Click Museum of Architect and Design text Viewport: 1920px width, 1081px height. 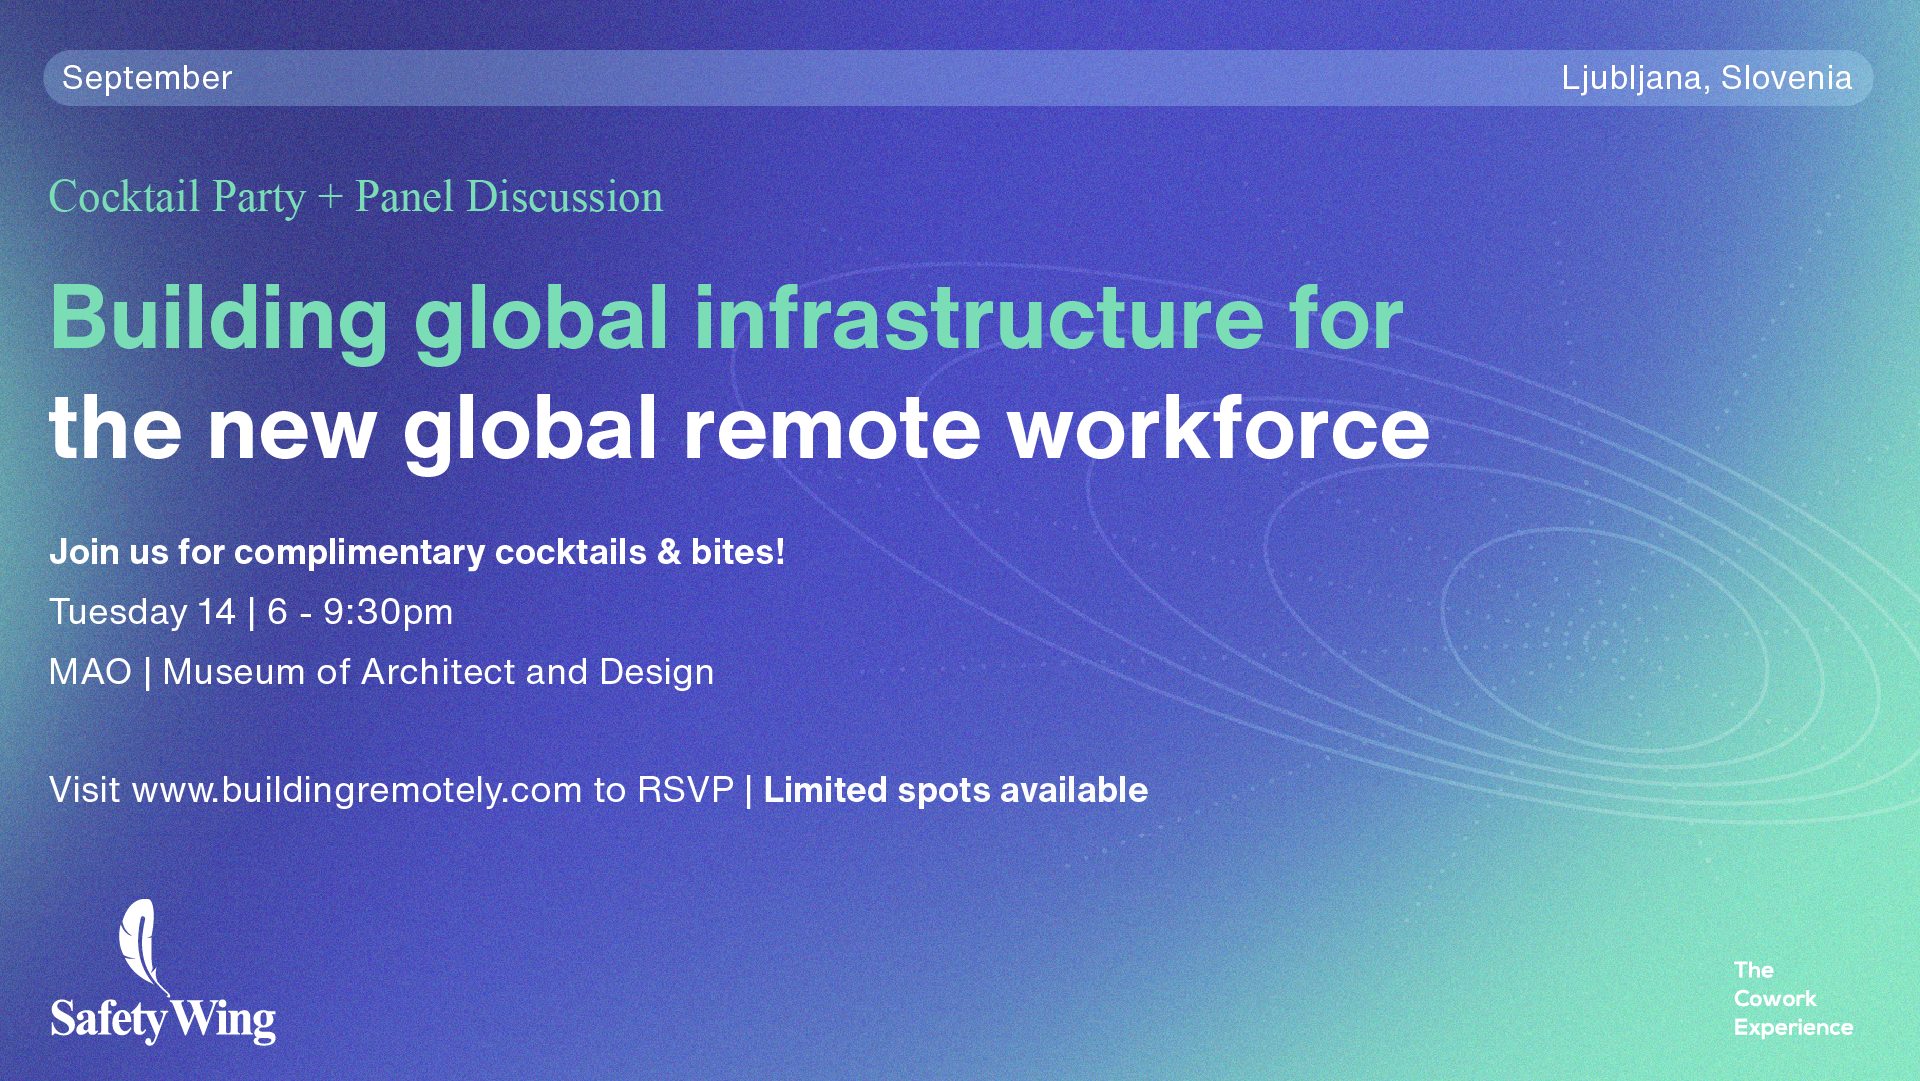[x=438, y=672]
